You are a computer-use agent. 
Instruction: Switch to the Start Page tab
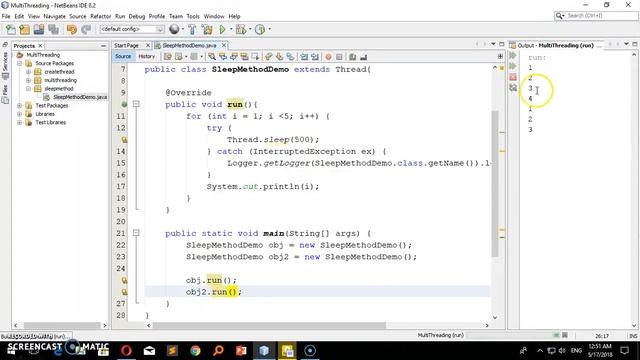tap(127, 45)
